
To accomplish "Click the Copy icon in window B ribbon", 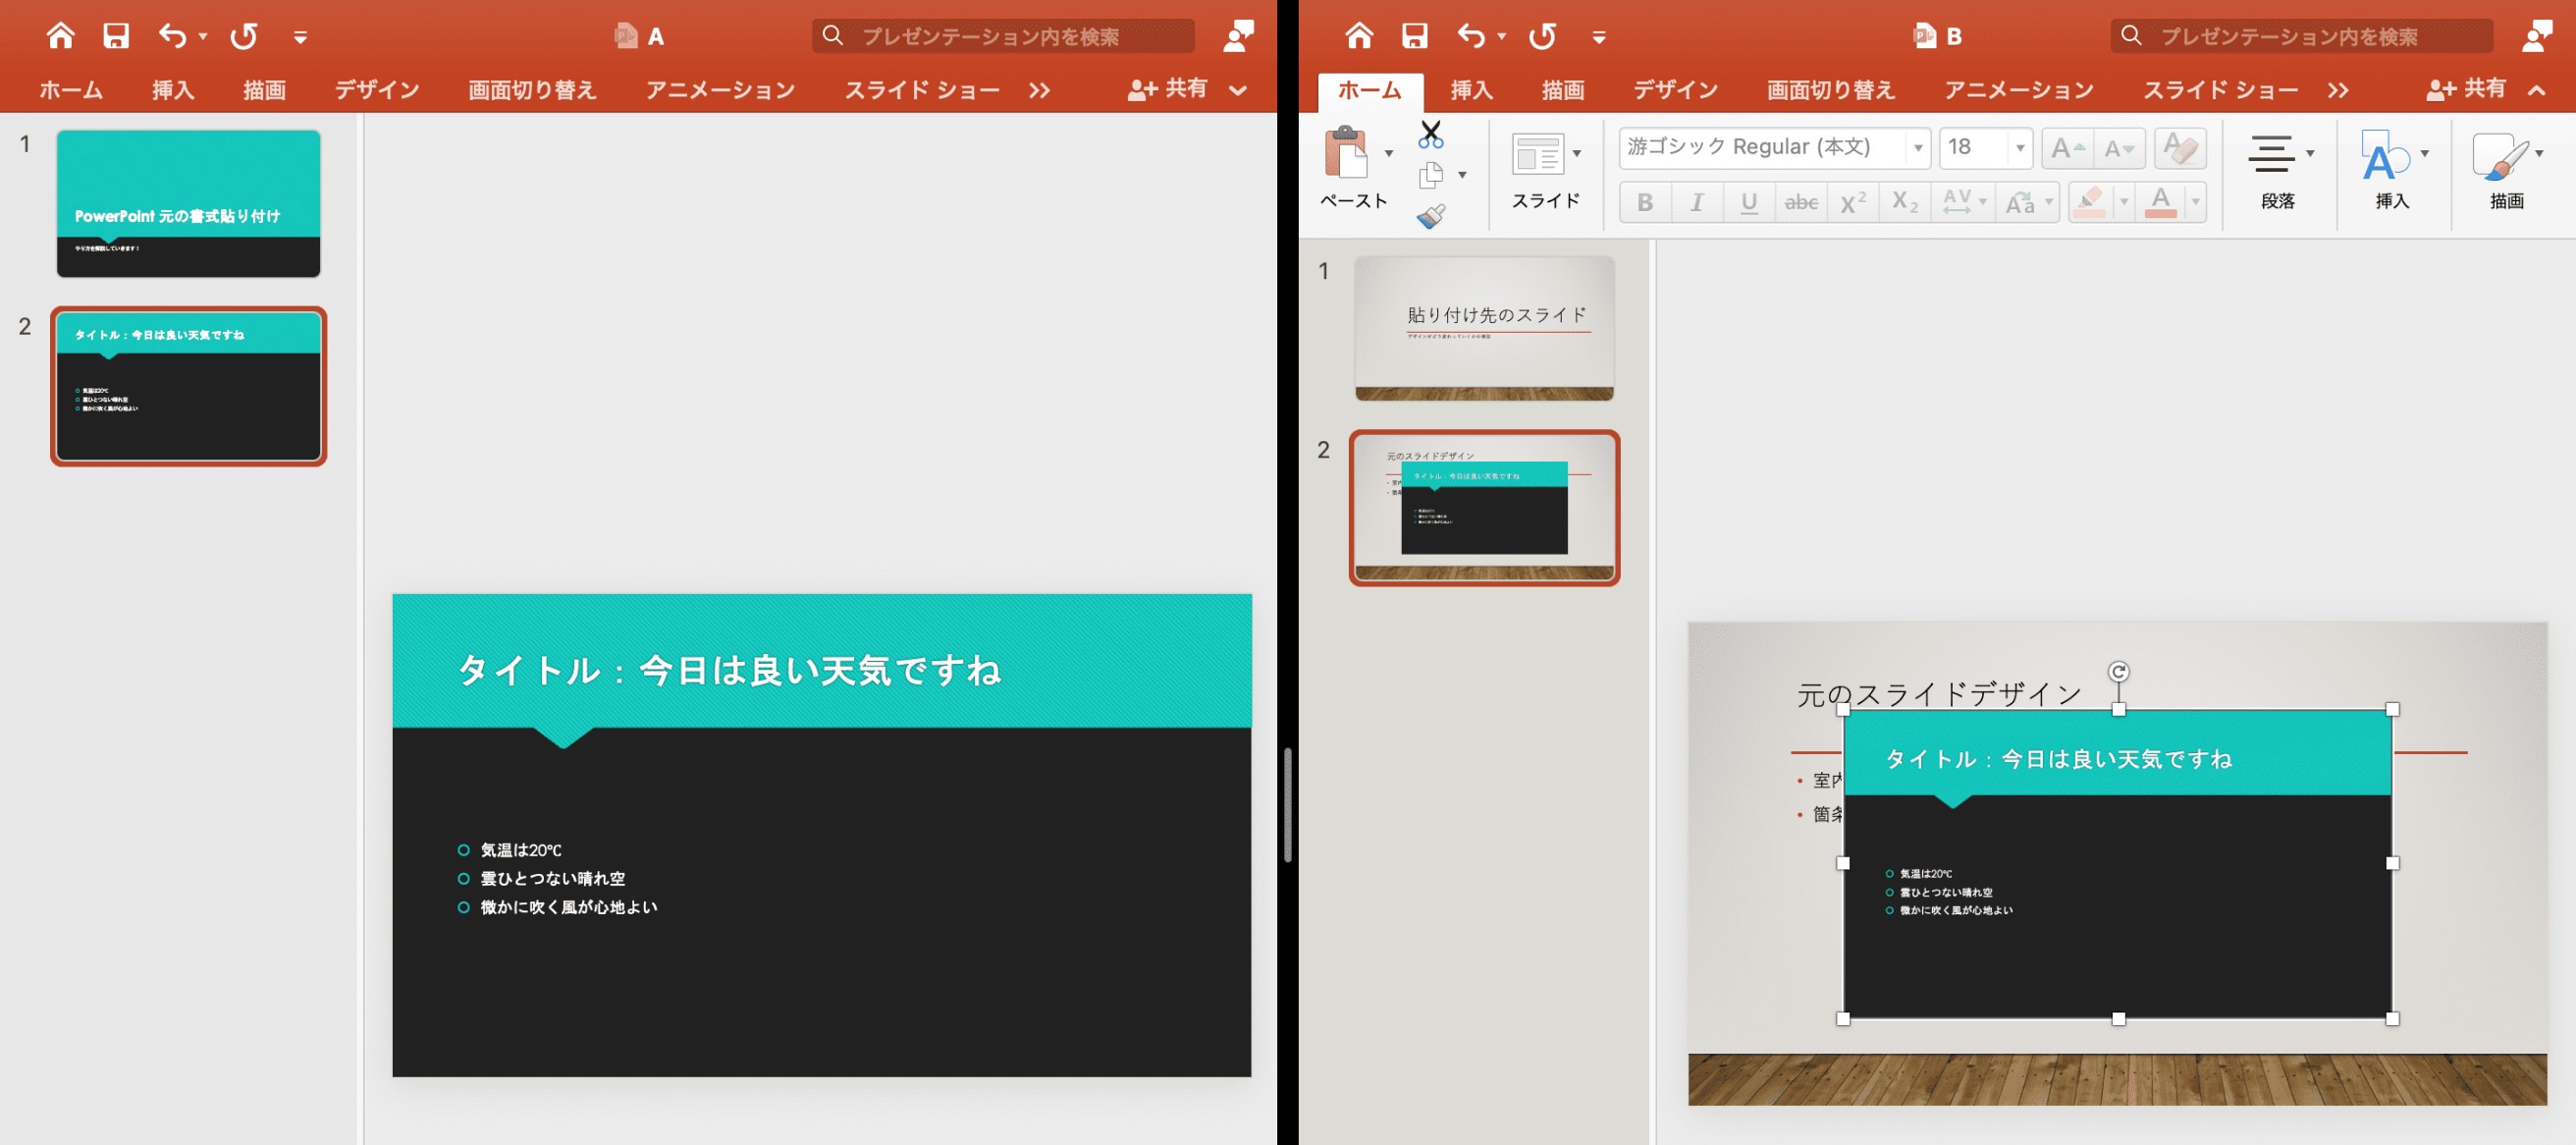I will pos(1431,175).
